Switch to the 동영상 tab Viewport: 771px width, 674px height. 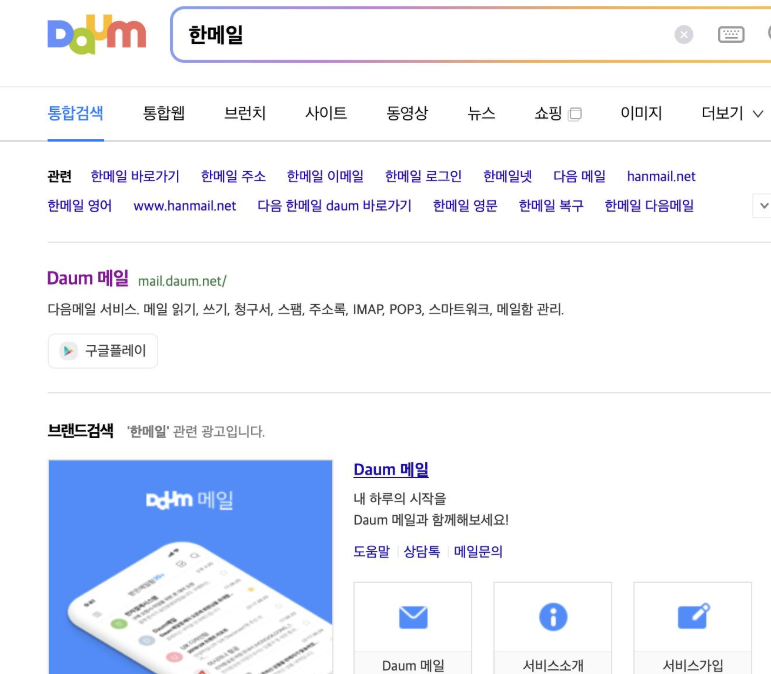coord(407,114)
